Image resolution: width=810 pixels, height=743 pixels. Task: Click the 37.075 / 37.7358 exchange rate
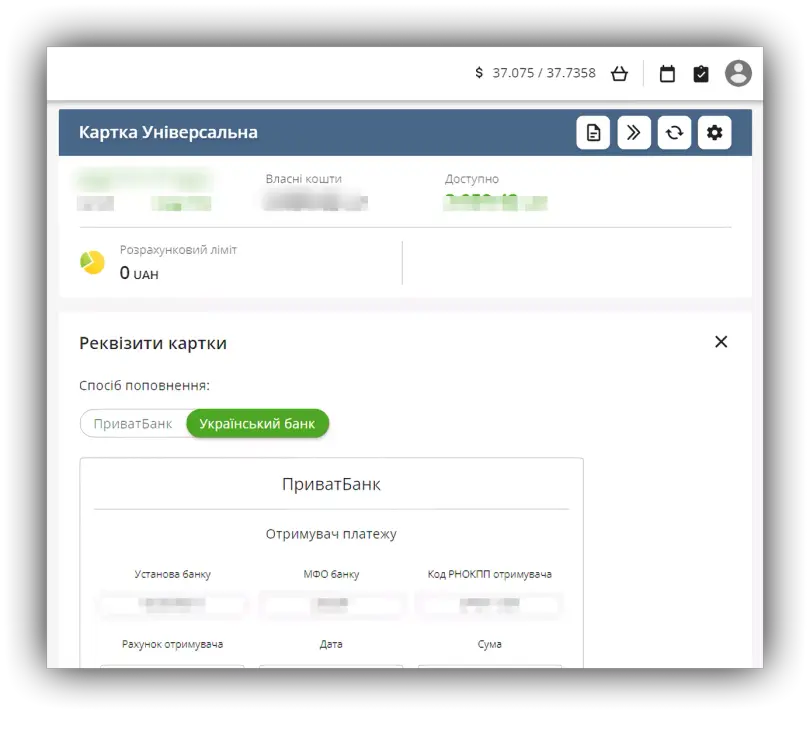(543, 73)
